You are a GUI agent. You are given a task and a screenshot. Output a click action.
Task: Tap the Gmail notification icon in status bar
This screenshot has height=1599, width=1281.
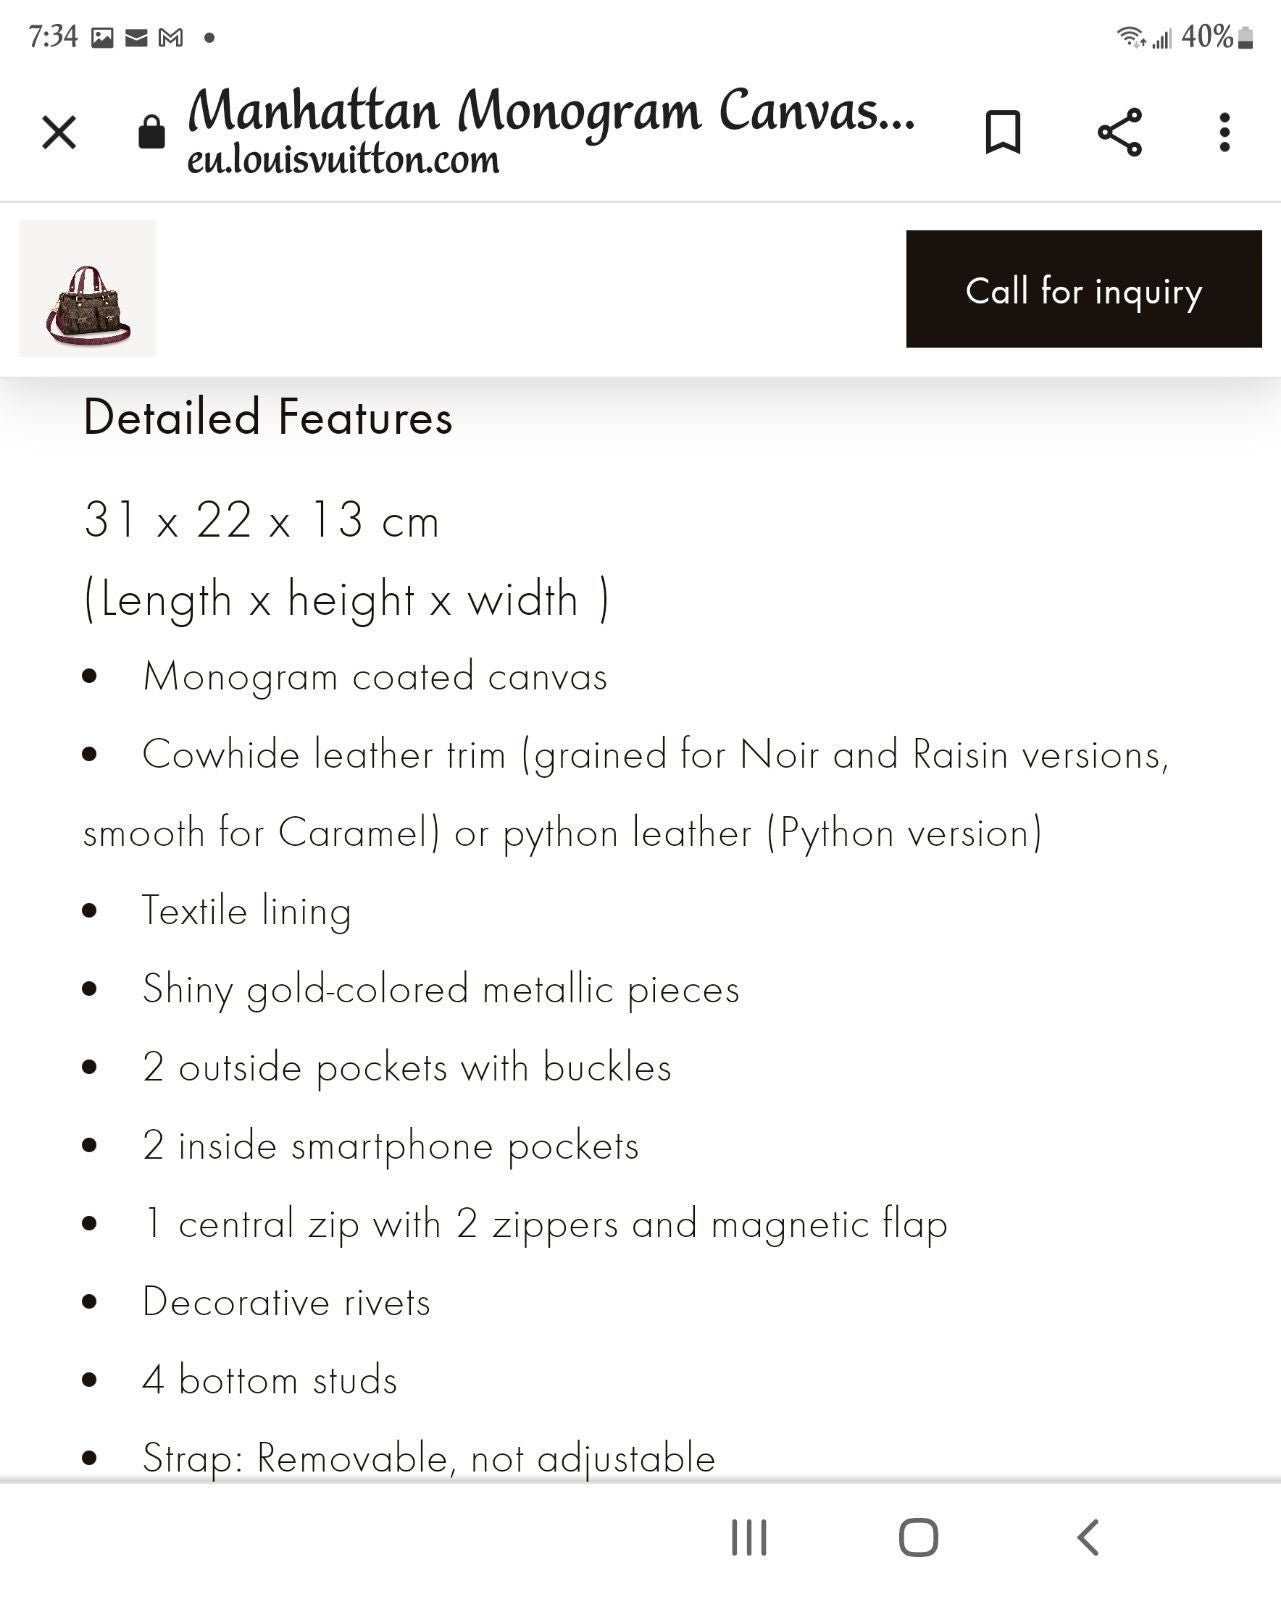[x=171, y=38]
